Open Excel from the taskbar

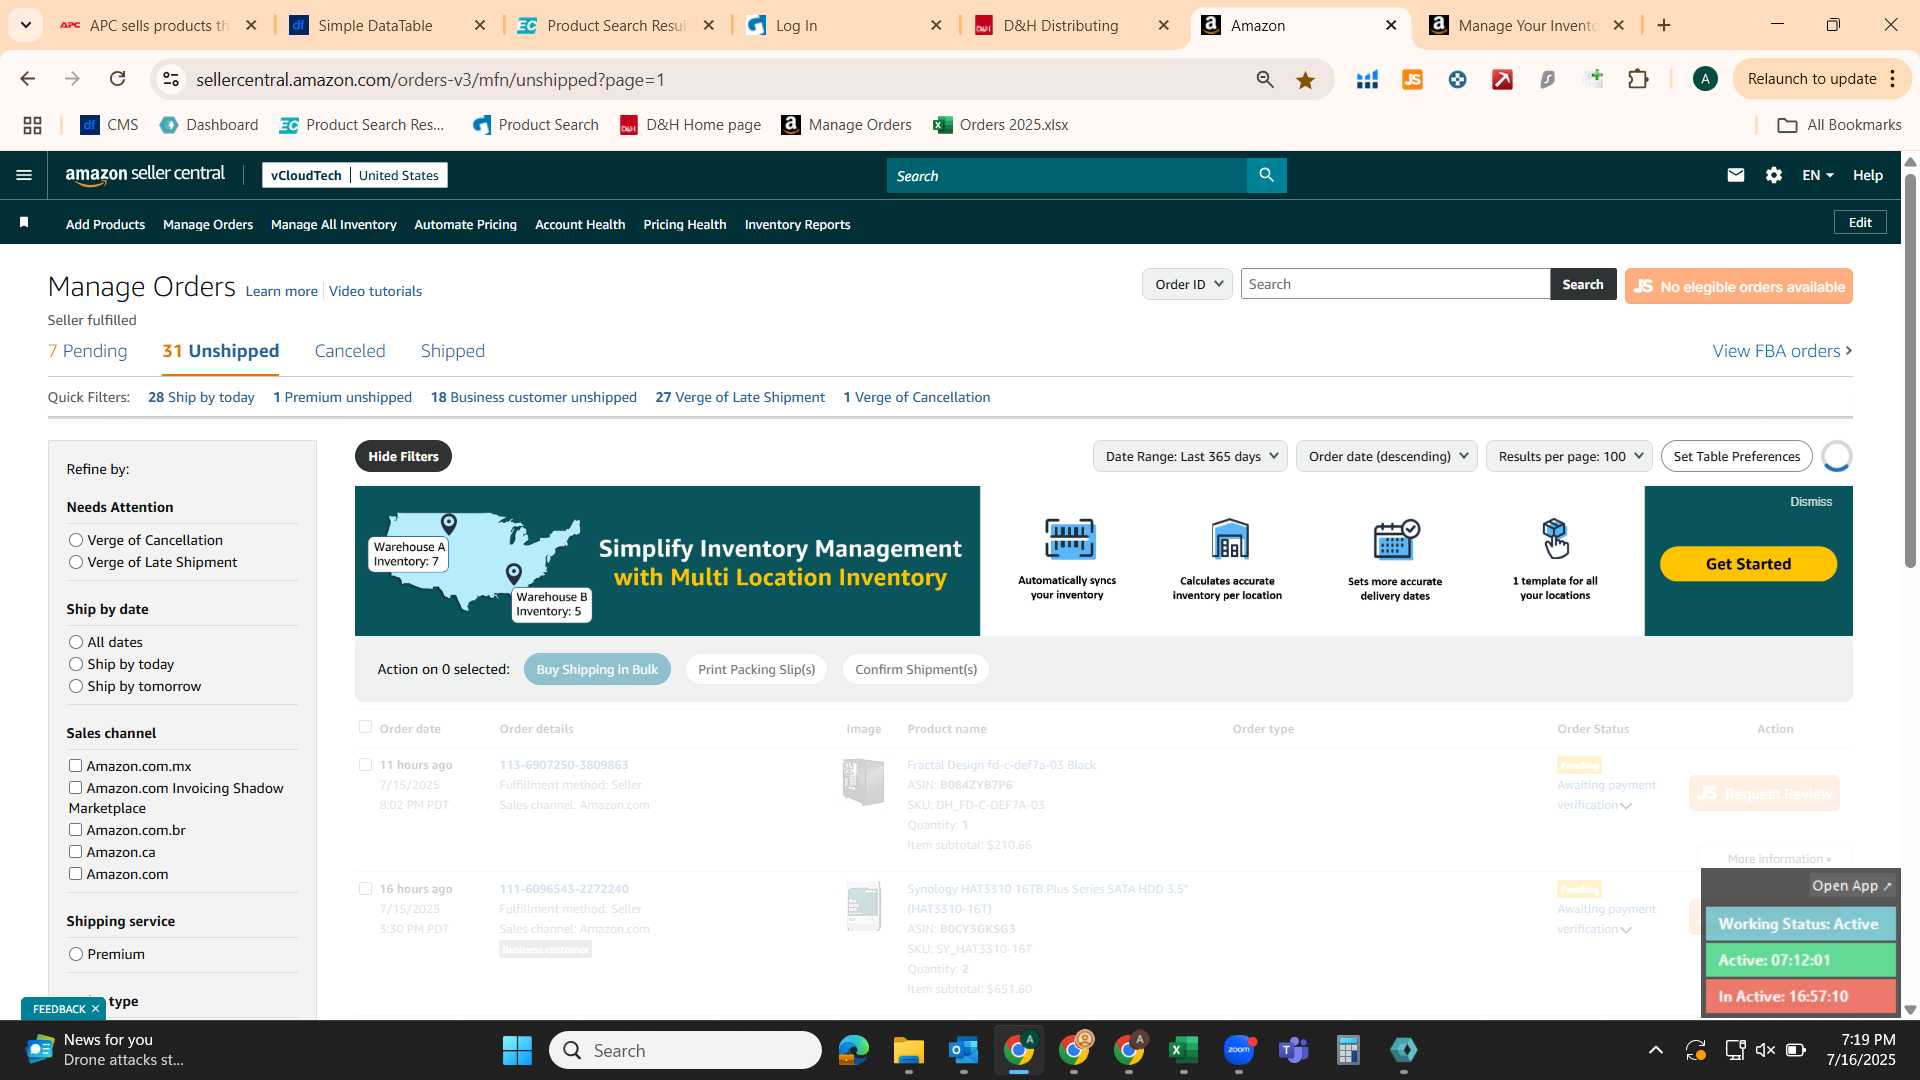[x=1183, y=1050]
